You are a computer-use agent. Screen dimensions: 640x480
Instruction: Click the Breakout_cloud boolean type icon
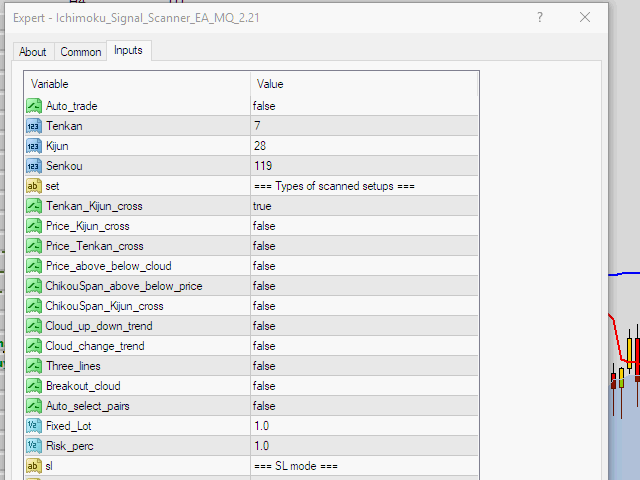click(x=33, y=386)
